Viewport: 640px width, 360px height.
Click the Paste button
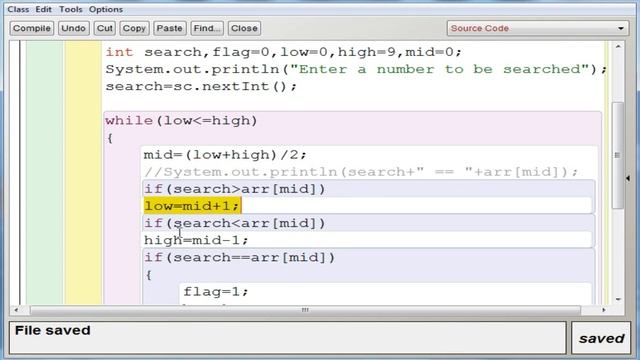click(x=169, y=28)
